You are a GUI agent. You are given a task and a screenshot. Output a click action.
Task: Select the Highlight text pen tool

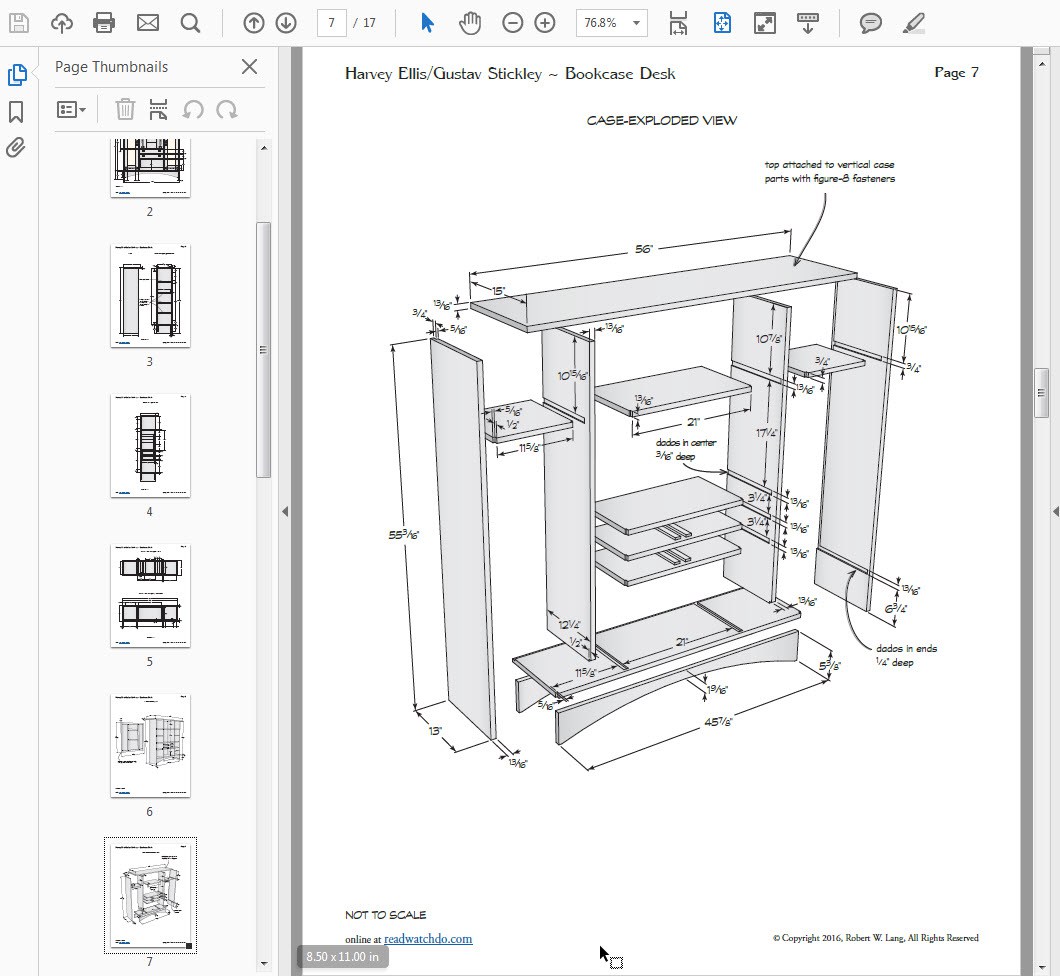click(912, 23)
